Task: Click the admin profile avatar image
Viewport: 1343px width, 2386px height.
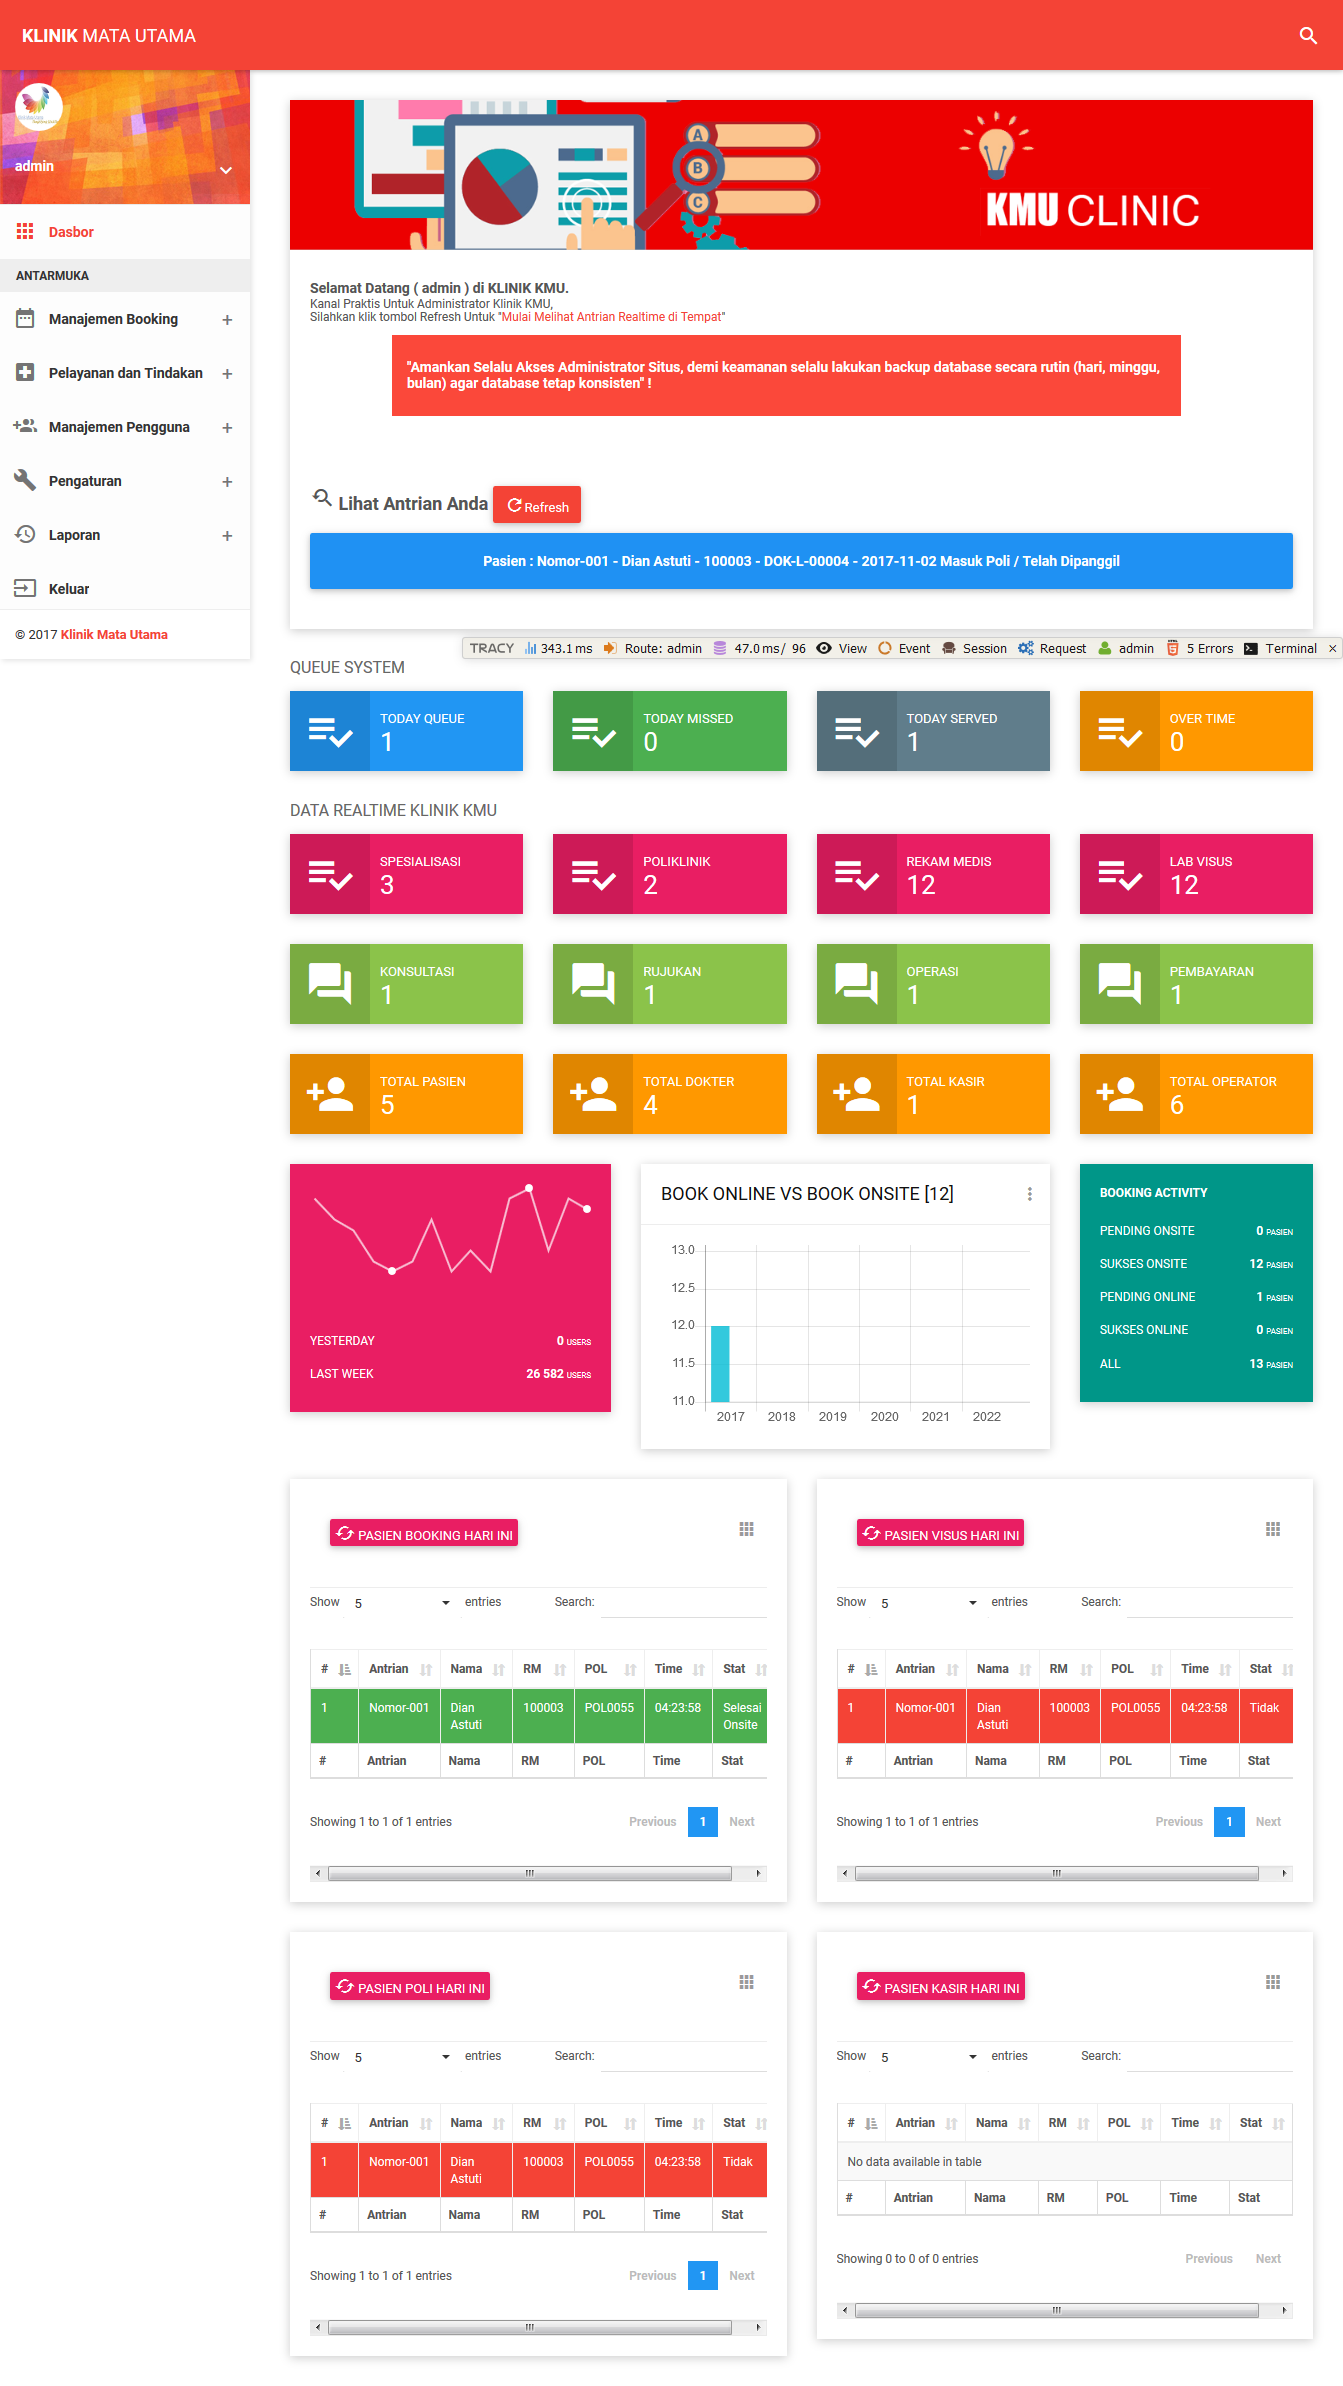Action: point(39,107)
